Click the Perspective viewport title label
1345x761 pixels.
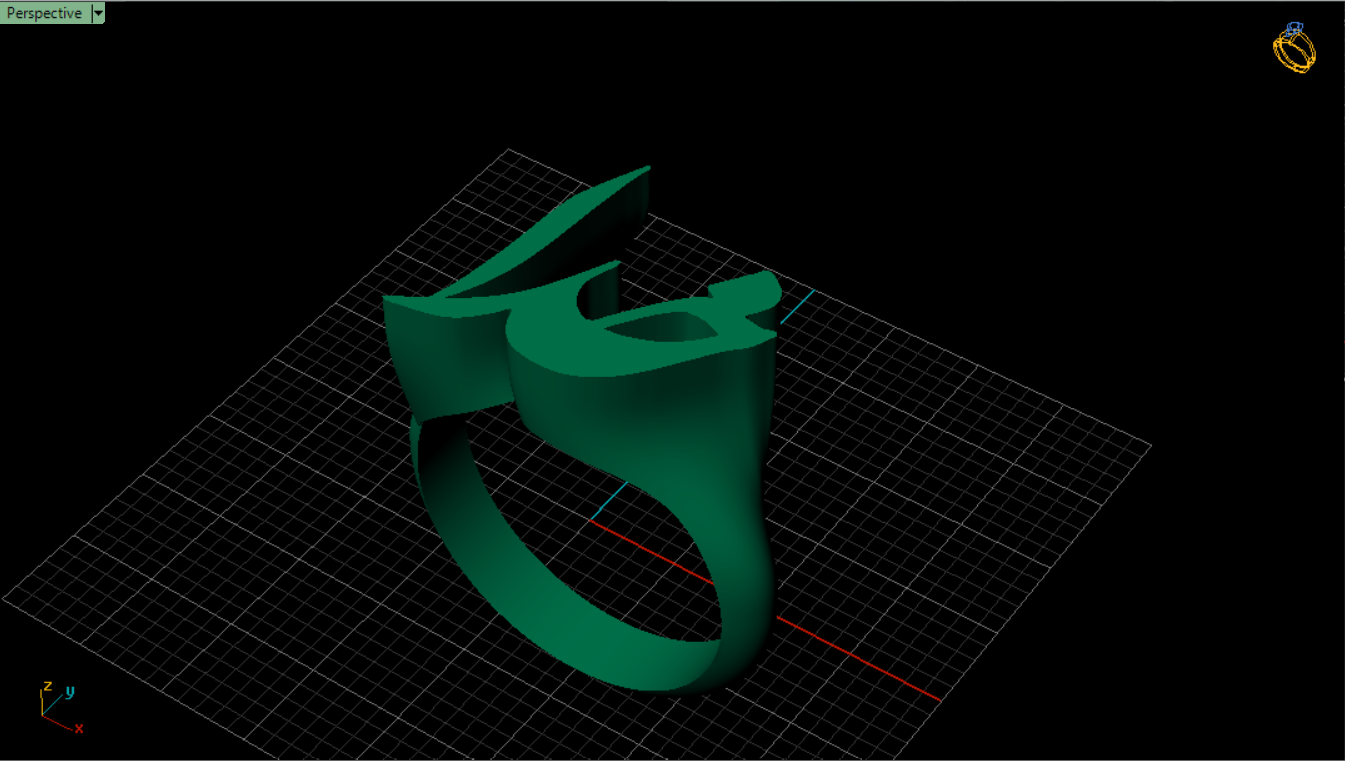click(x=44, y=13)
